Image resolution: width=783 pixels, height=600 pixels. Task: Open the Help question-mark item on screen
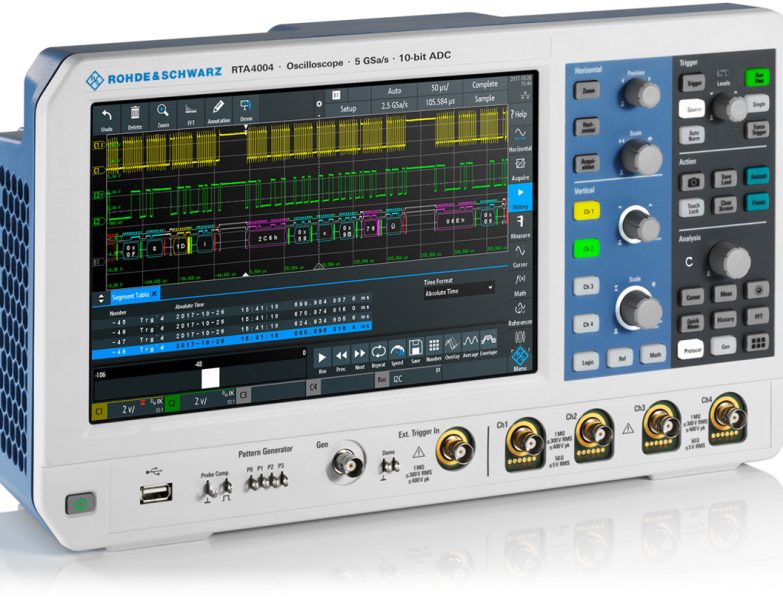pos(519,115)
